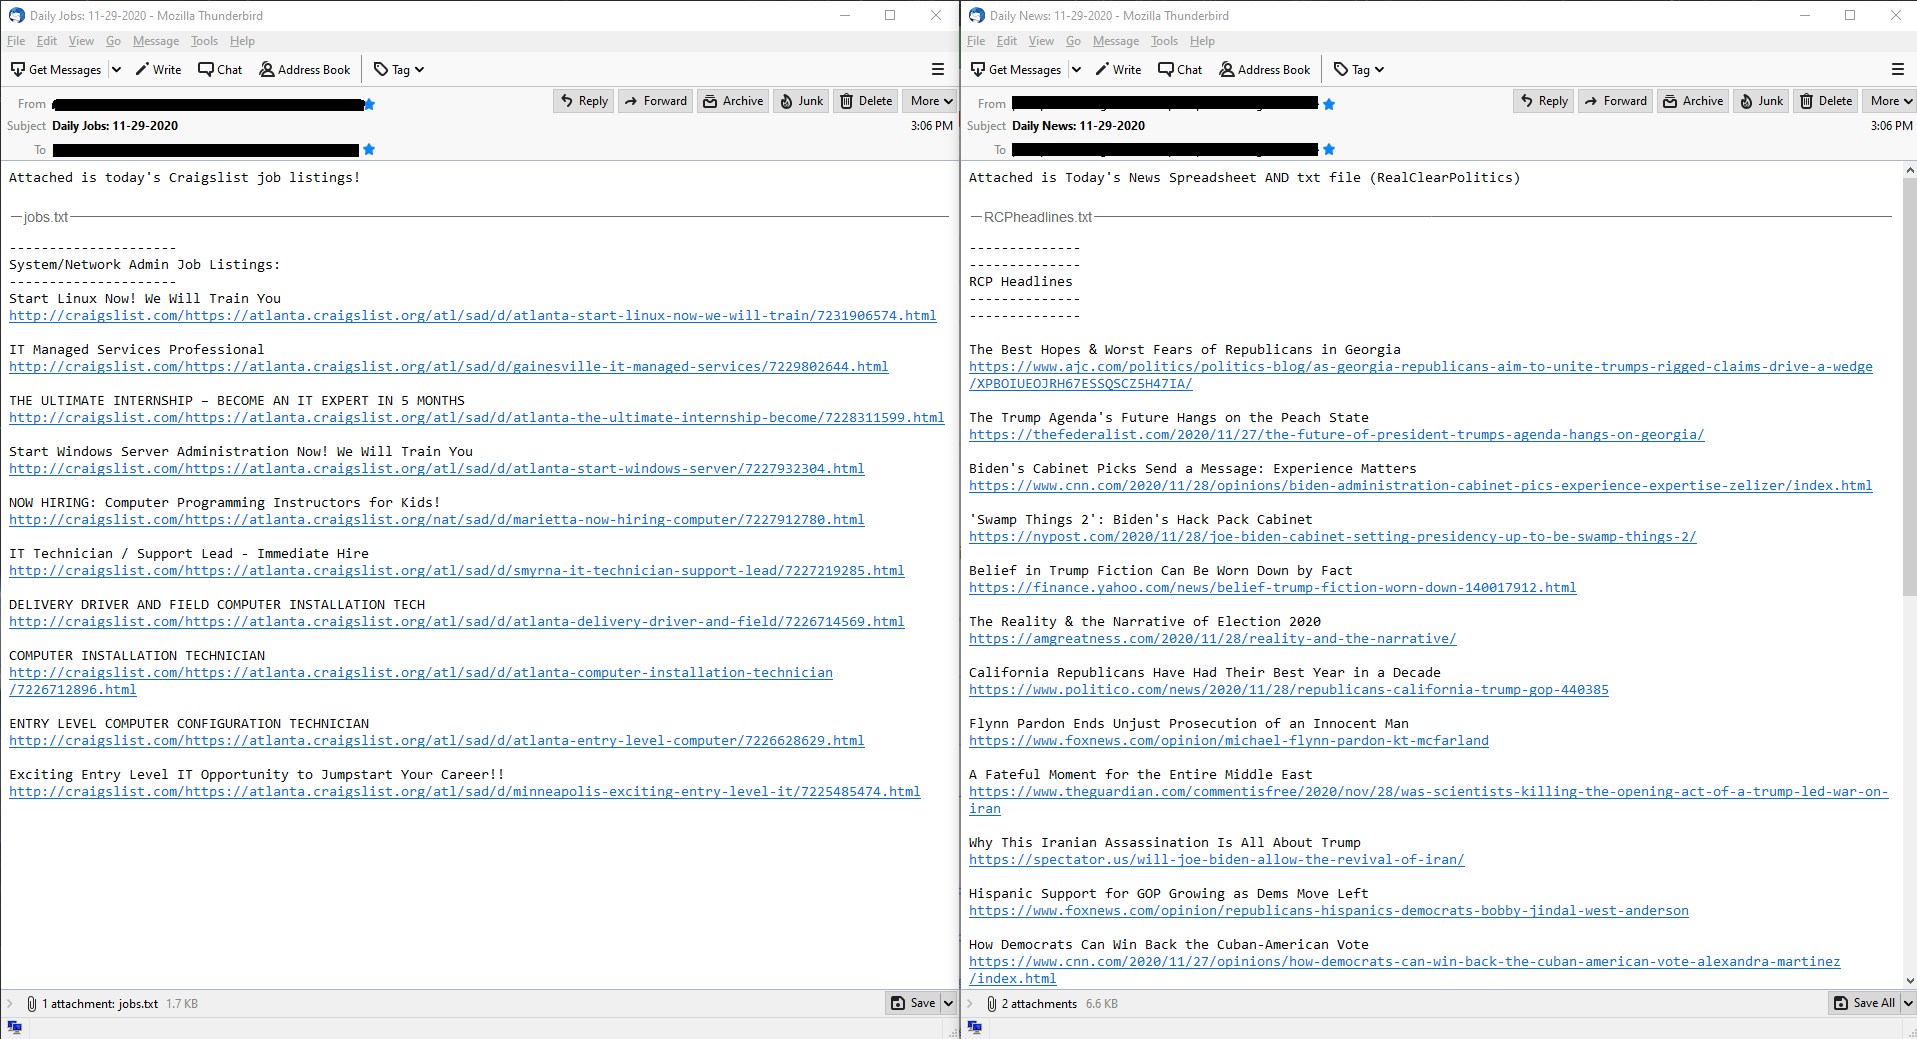
Task: Click Get Messages in the Daily Jobs window
Action: click(x=56, y=70)
